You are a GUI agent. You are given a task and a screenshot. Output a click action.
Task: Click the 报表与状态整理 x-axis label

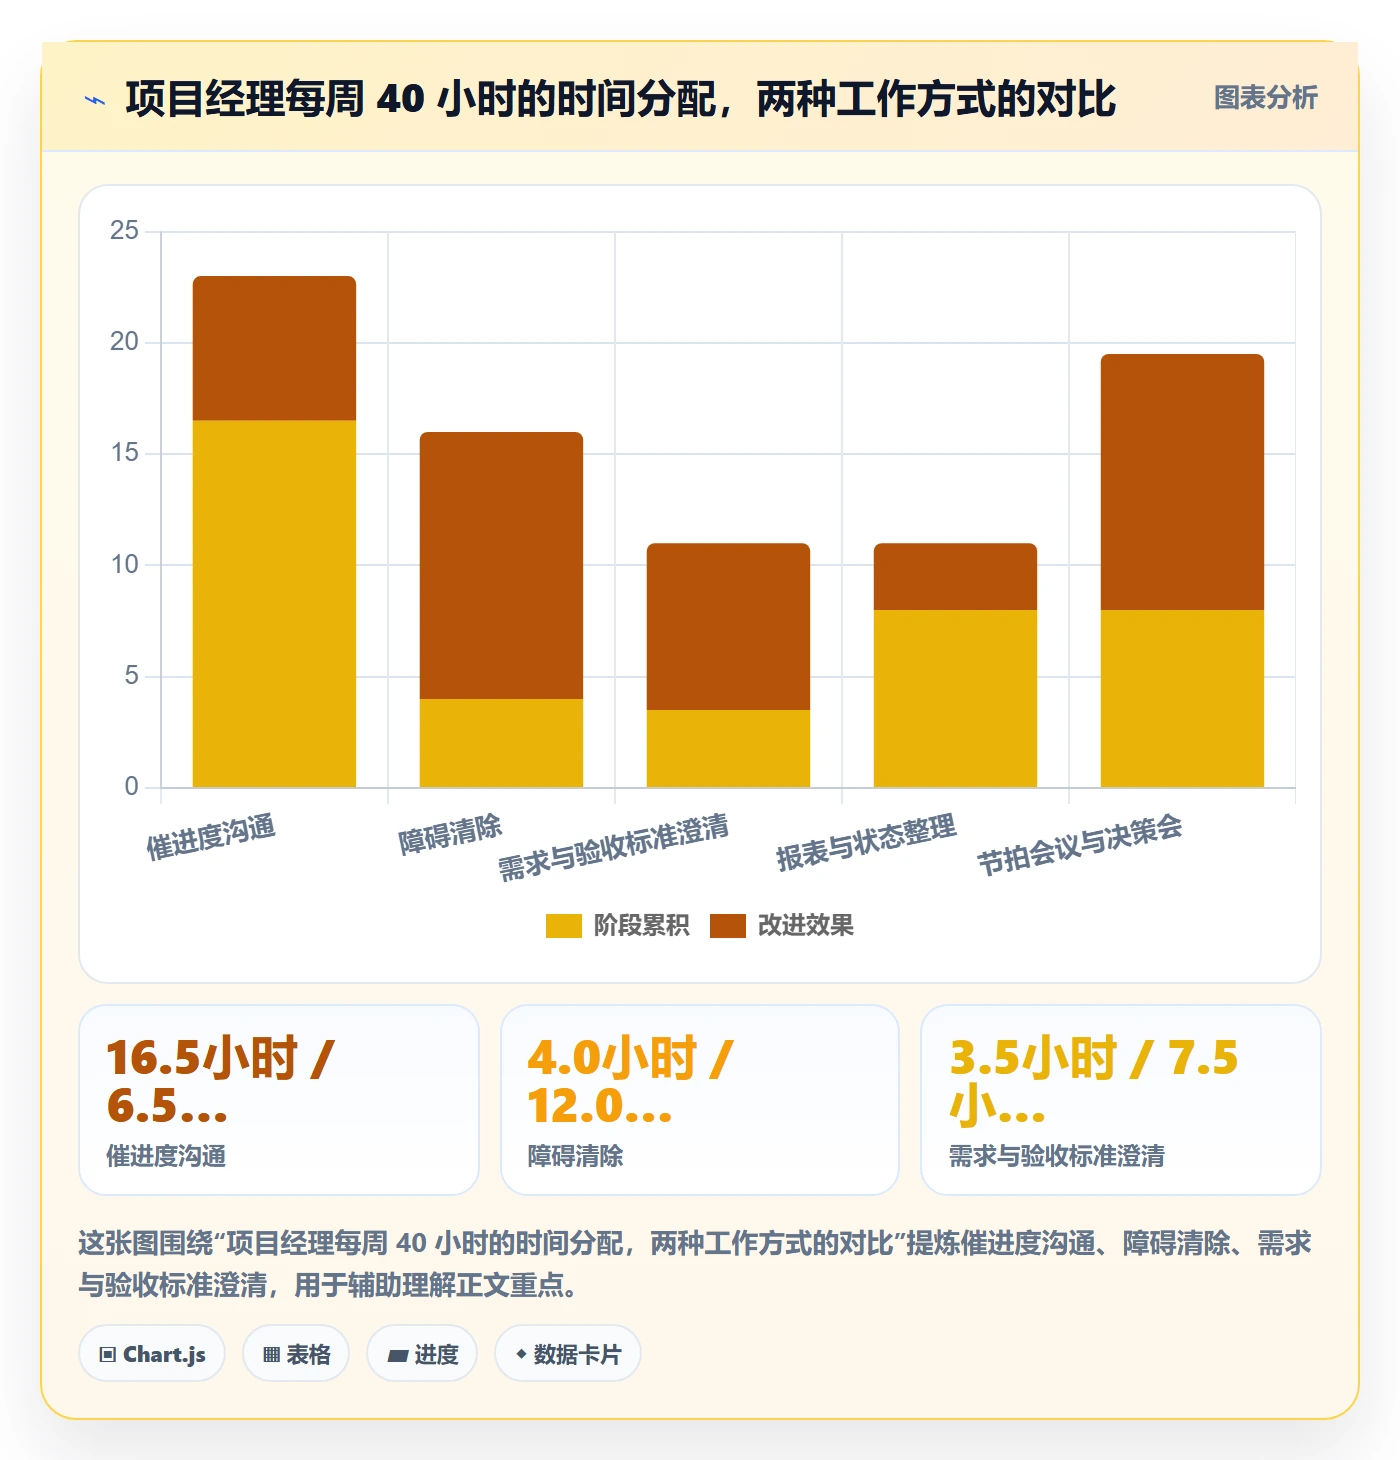click(867, 842)
